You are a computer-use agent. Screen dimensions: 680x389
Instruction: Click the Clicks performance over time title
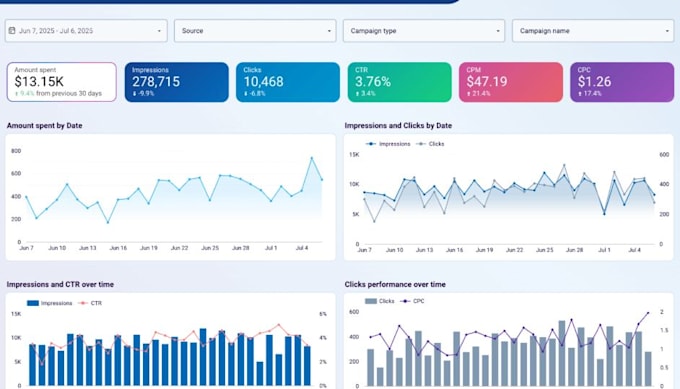pyautogui.click(x=395, y=284)
